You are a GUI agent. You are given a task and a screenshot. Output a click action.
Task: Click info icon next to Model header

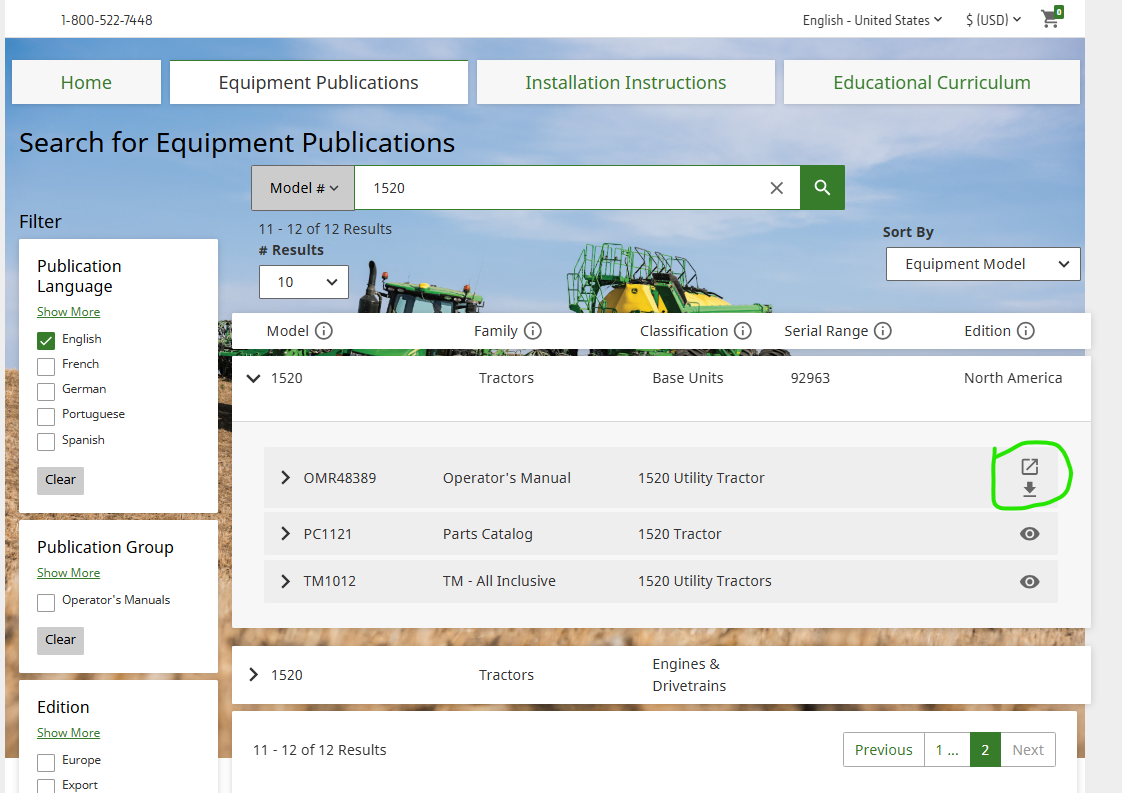pos(324,331)
